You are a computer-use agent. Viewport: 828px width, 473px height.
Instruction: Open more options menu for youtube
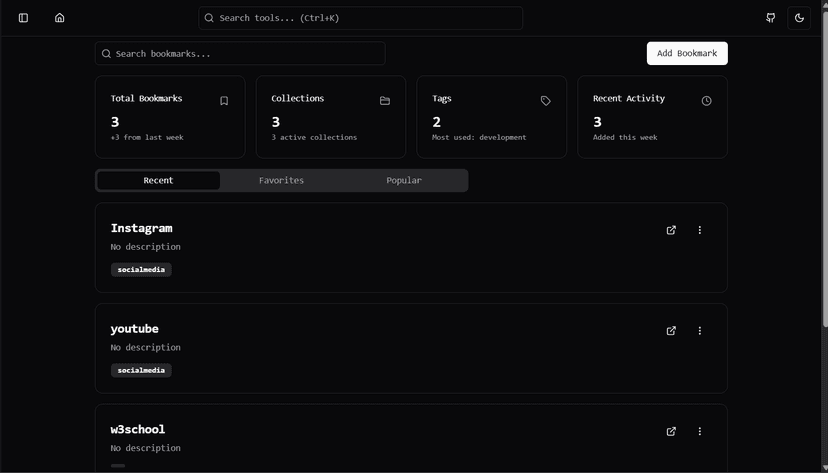click(700, 331)
